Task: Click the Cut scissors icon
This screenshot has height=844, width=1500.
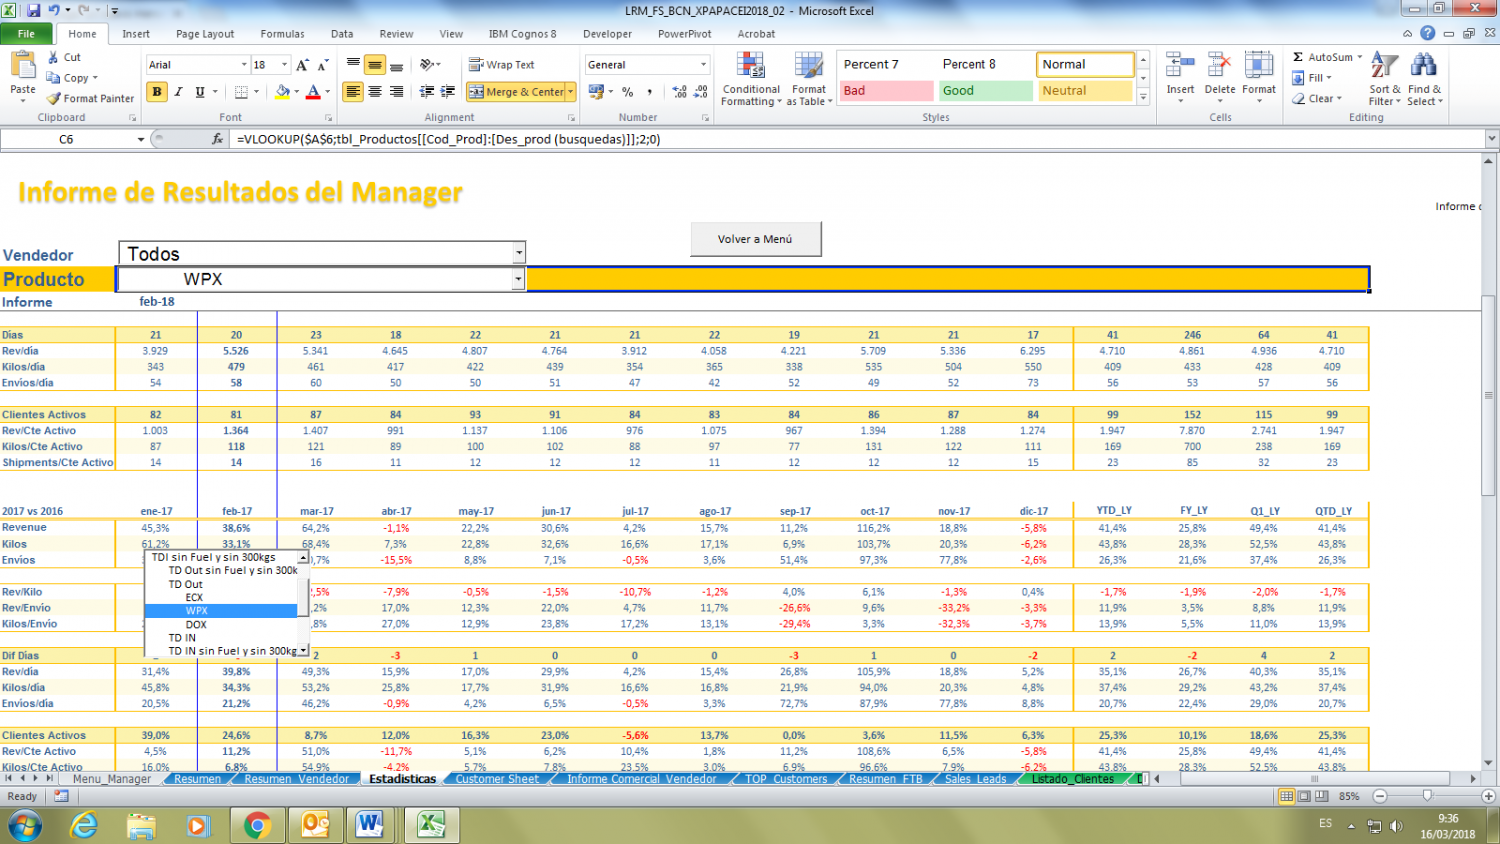Action: pos(54,57)
